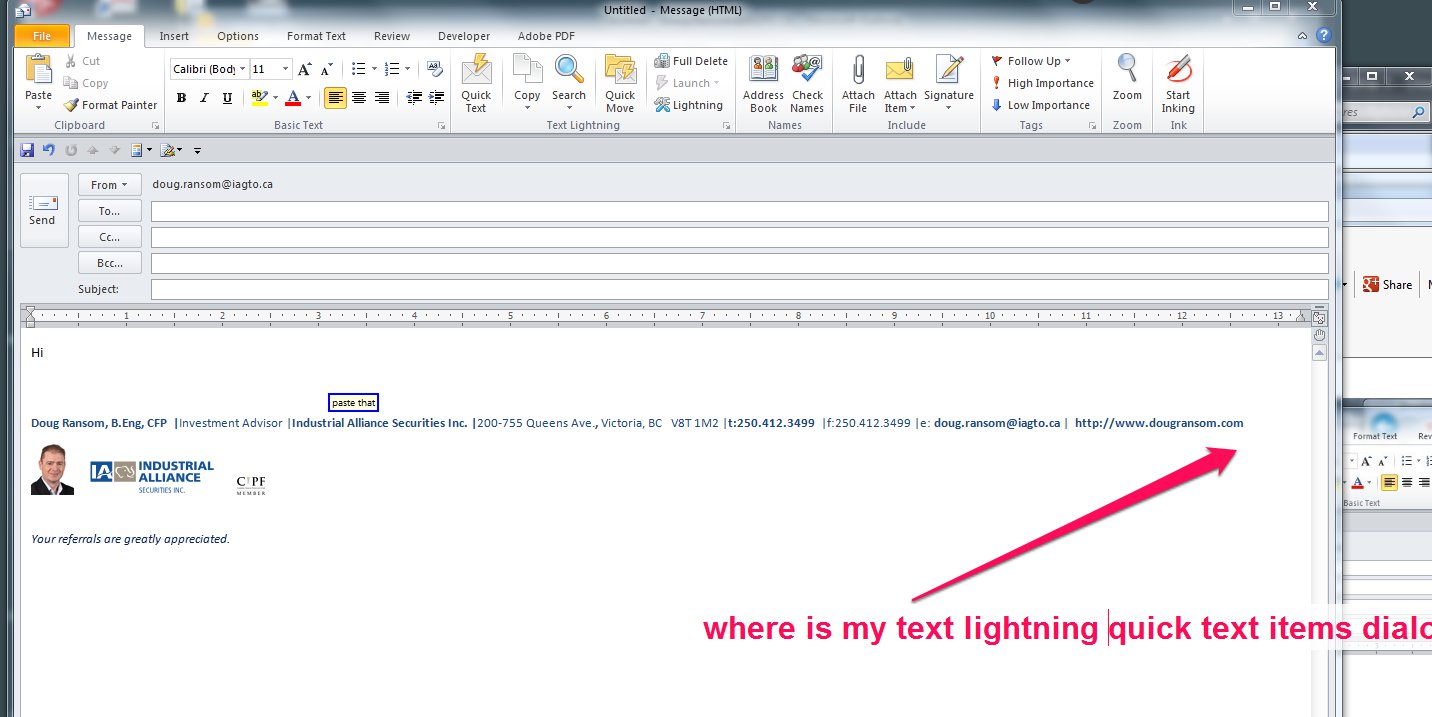Open the font size dropdown
1432x717 pixels.
[x=286, y=70]
